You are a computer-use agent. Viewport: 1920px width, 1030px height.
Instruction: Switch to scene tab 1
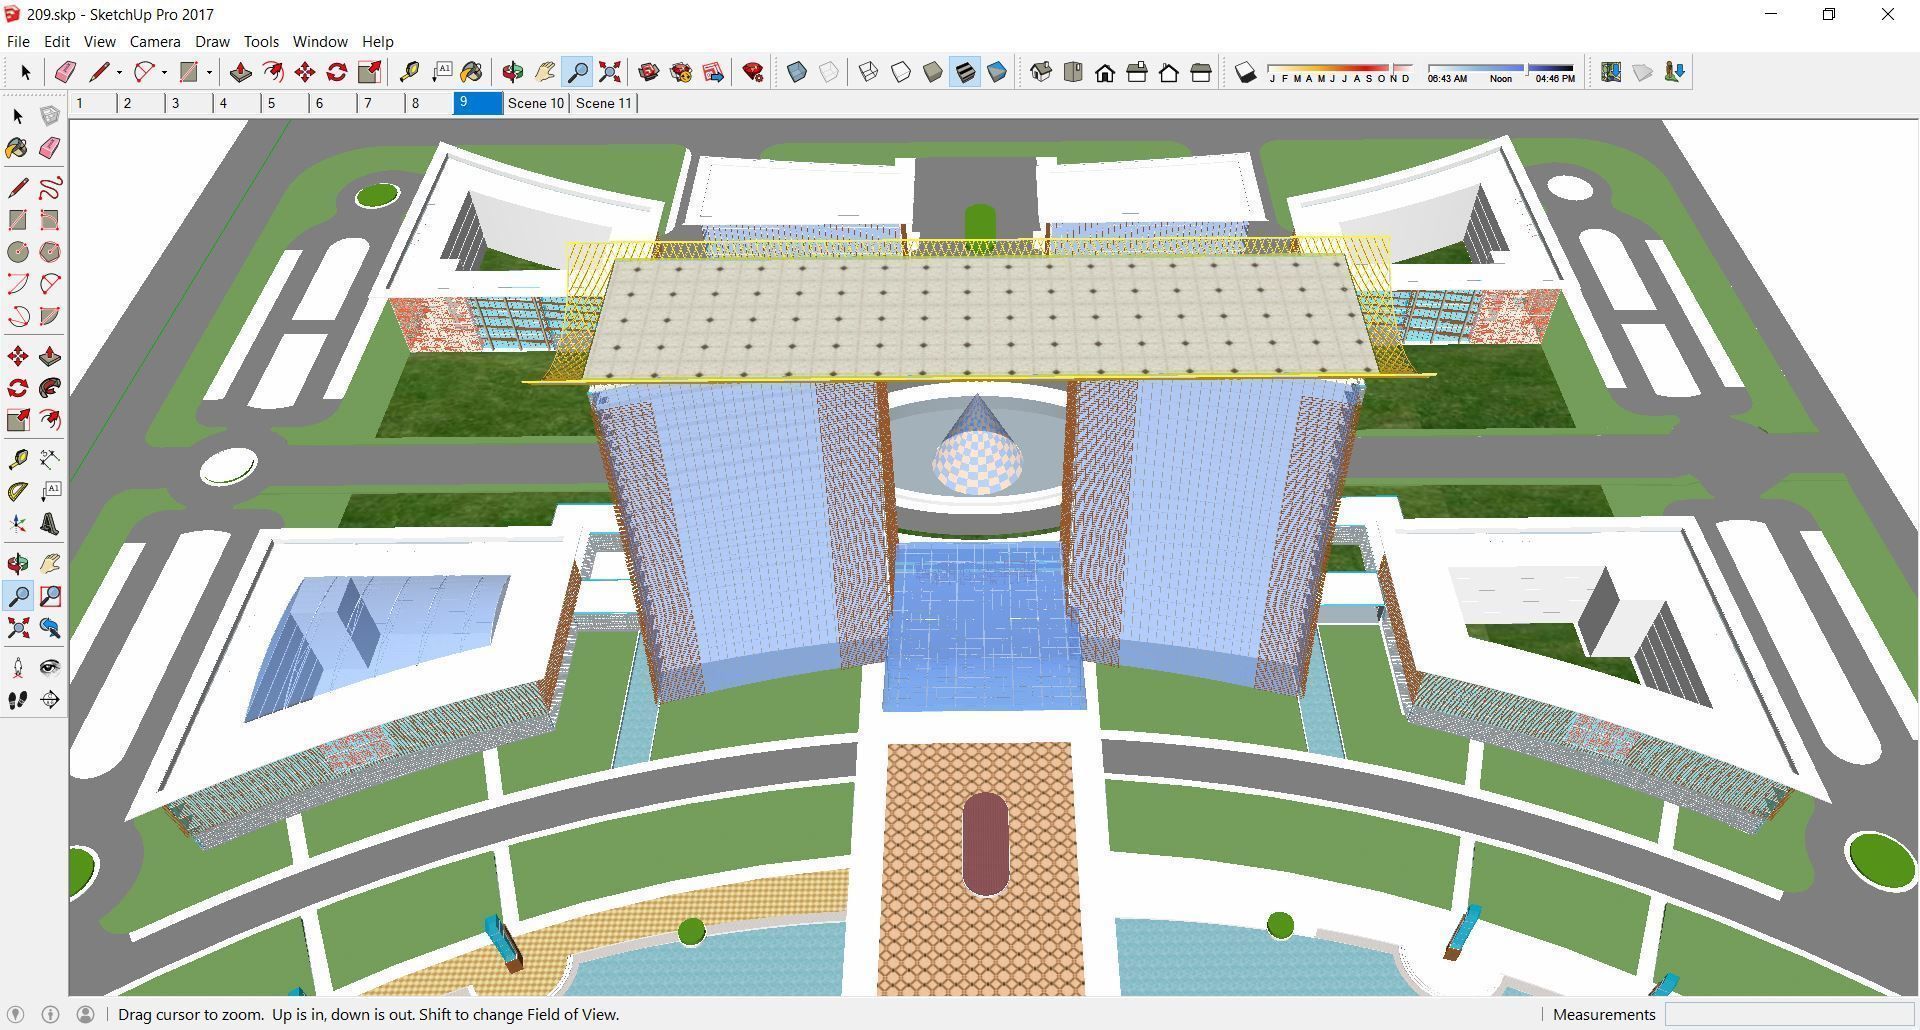[x=94, y=103]
